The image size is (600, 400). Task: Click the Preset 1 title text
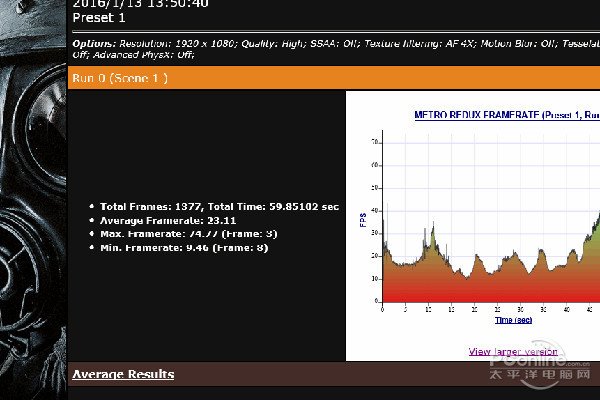tap(99, 18)
